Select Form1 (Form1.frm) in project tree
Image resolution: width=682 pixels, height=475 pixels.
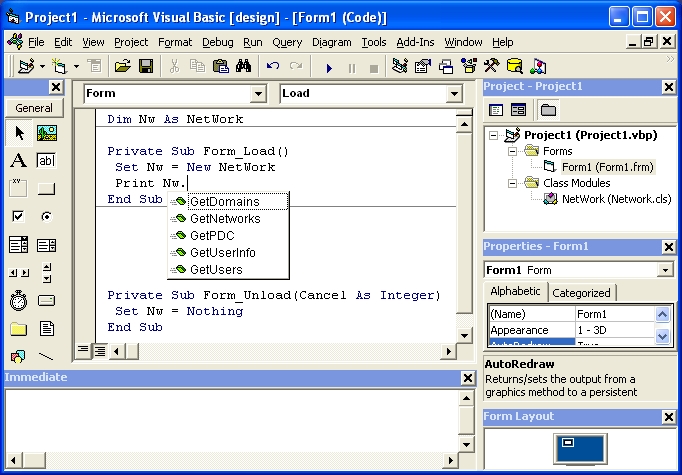point(607,167)
